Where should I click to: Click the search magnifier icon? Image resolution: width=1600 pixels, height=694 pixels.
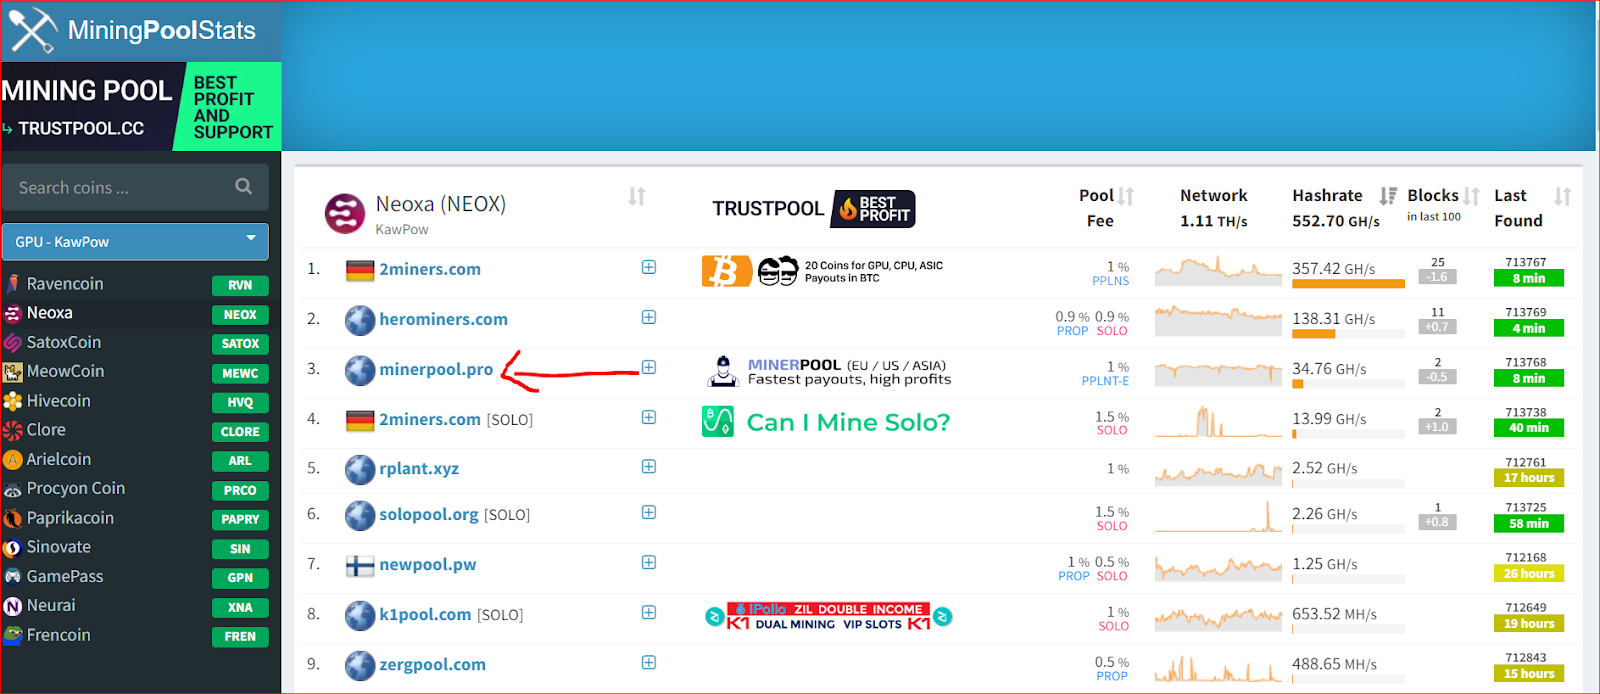[x=243, y=186]
